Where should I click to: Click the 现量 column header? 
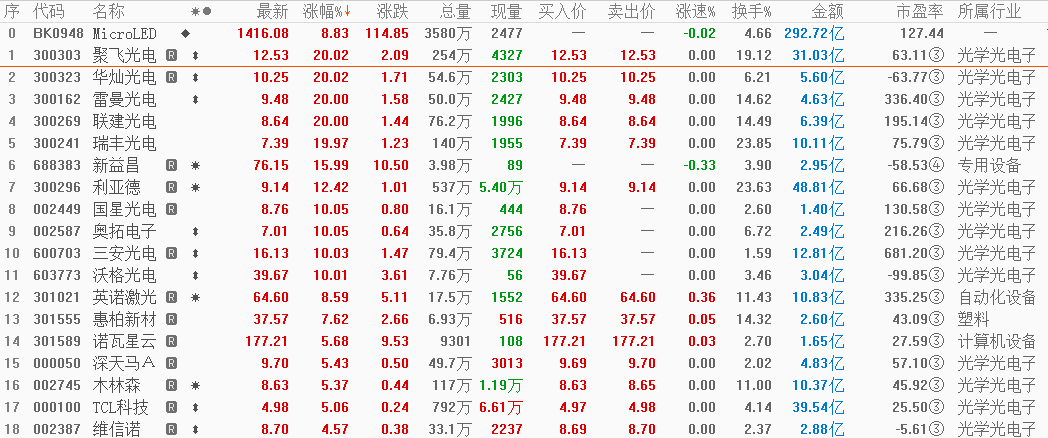pyautogui.click(x=507, y=11)
